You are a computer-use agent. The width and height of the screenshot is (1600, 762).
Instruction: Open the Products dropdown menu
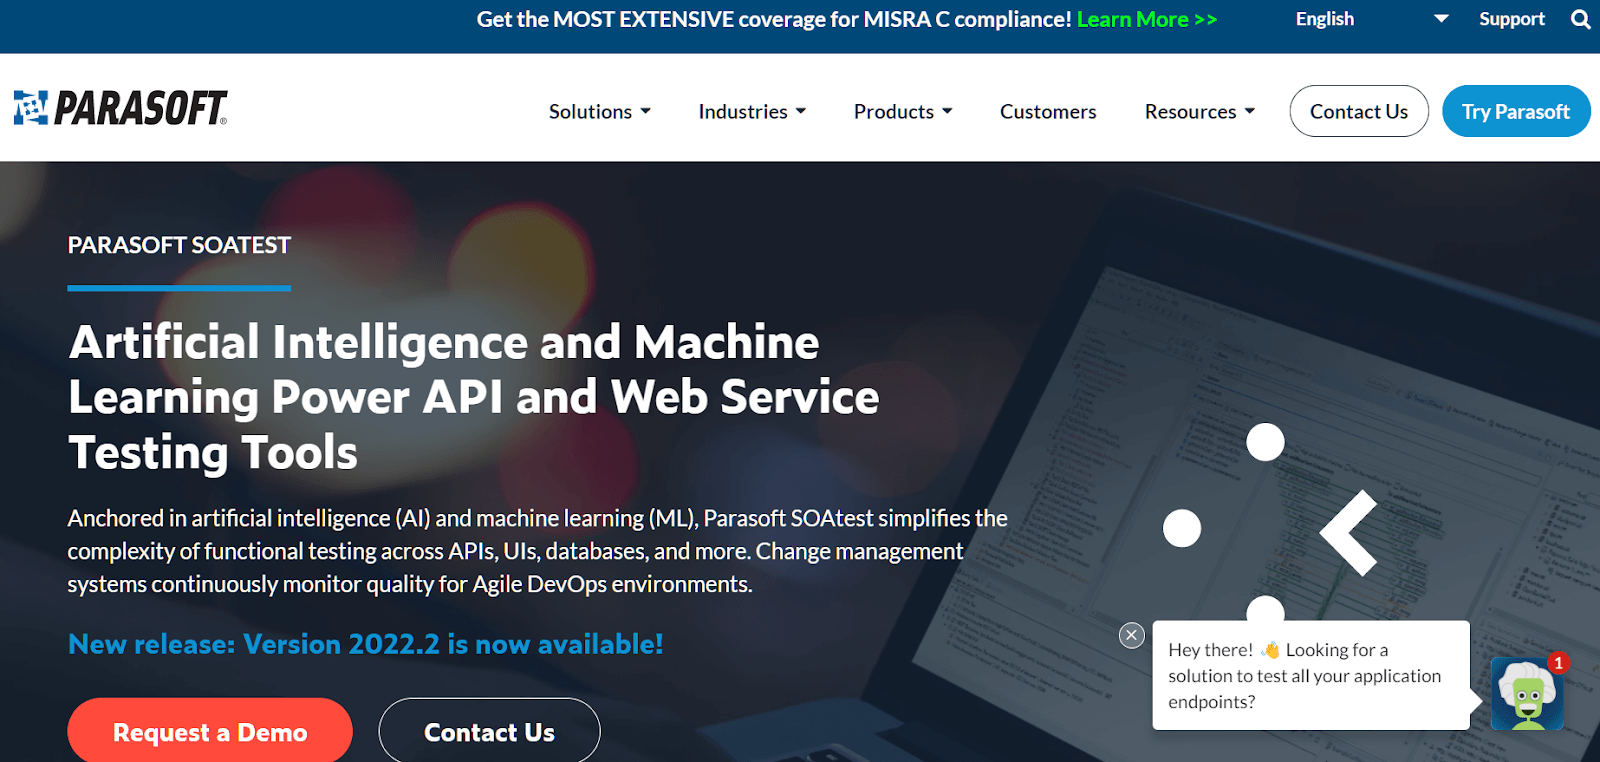point(902,112)
